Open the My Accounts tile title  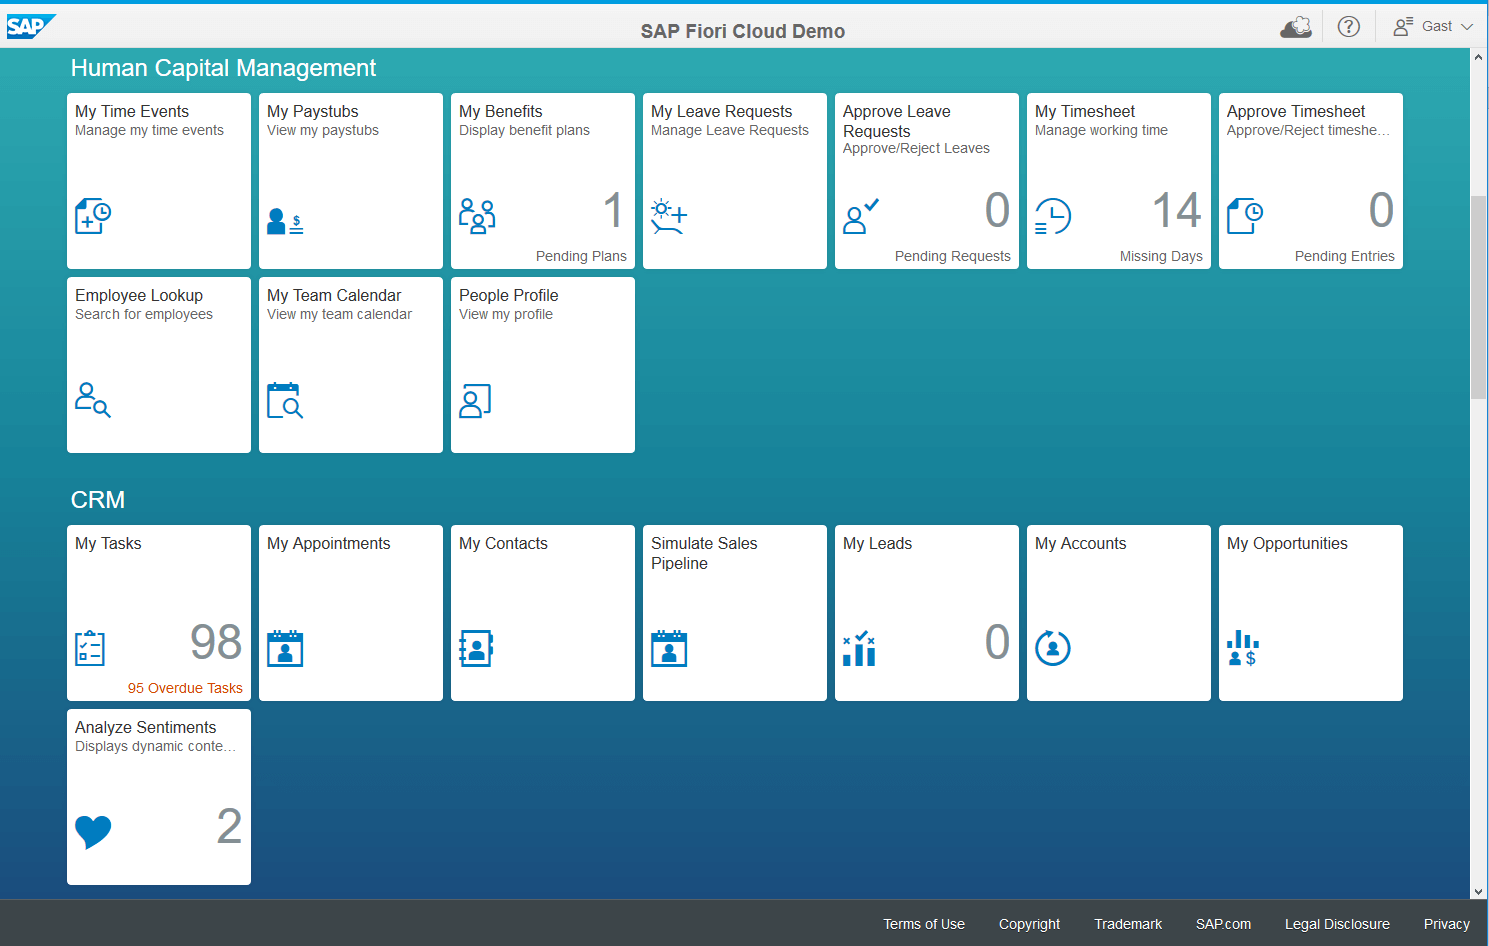(1080, 543)
